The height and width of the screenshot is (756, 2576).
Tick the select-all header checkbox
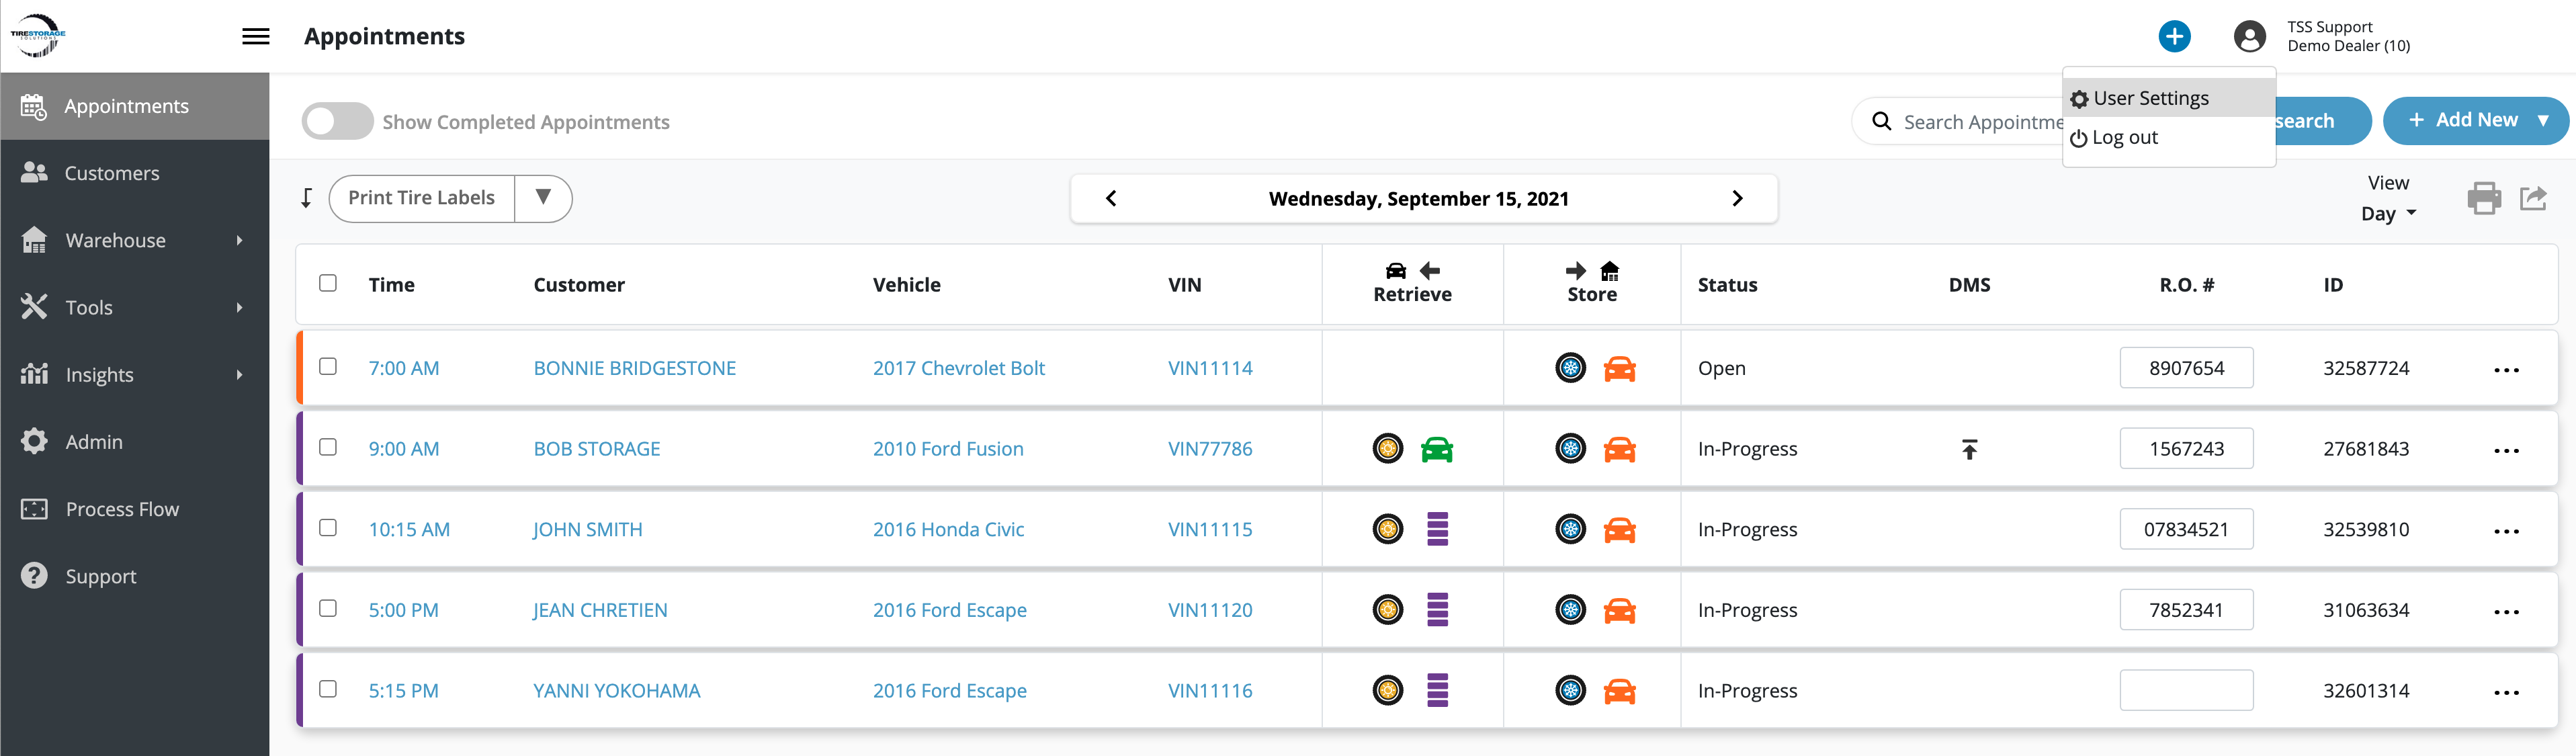328,283
